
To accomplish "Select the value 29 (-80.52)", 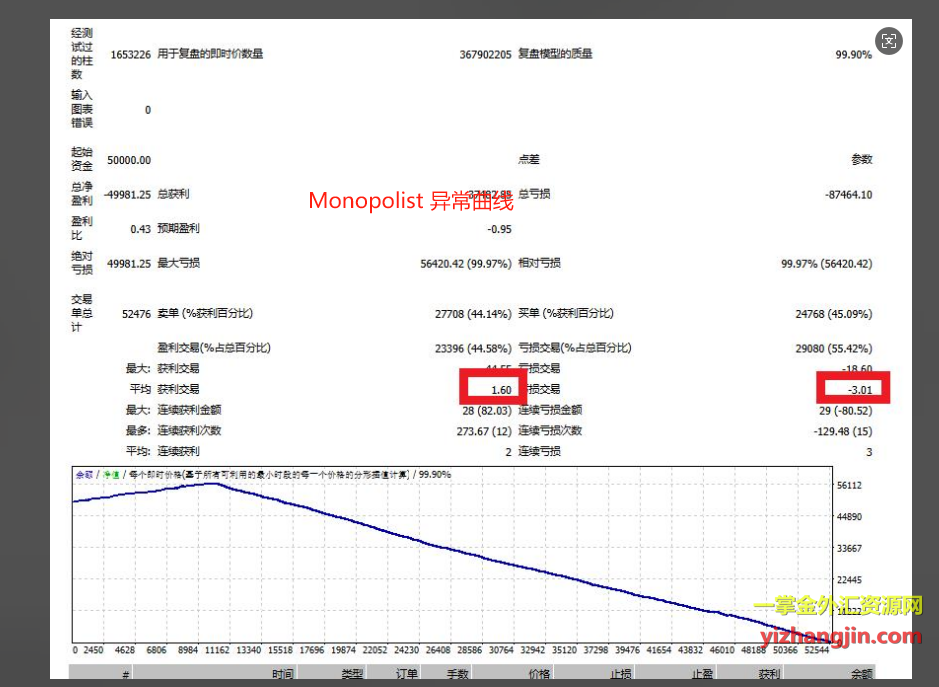I will click(846, 411).
